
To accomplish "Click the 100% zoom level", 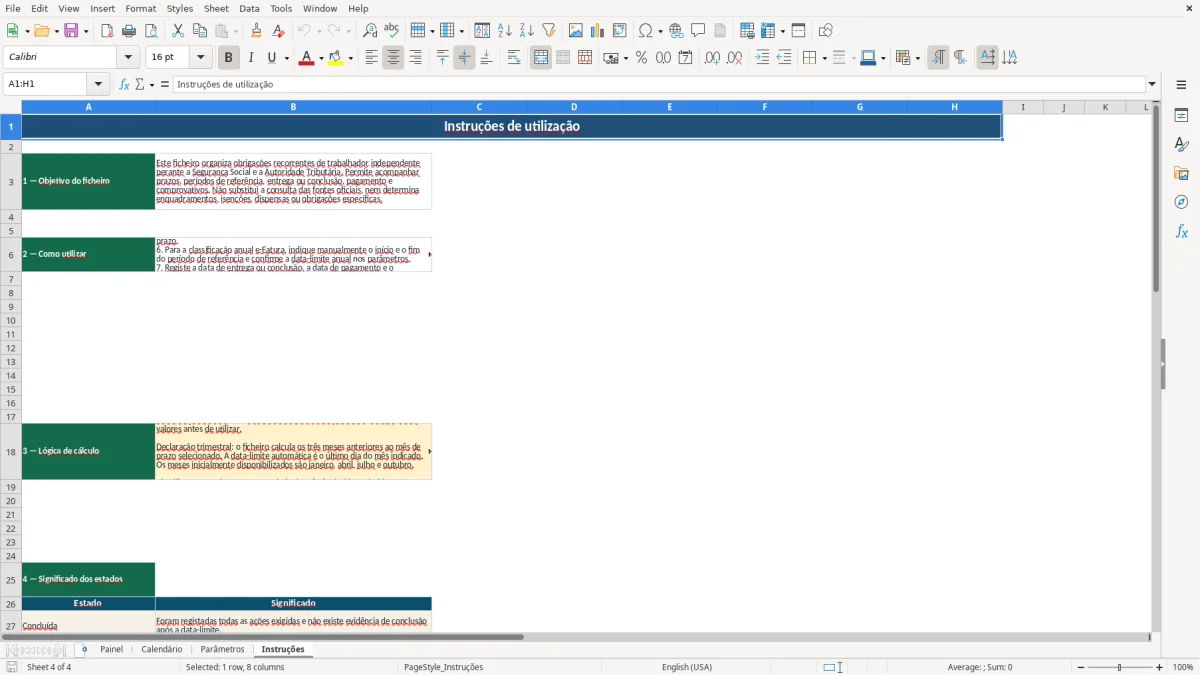I will click(1183, 667).
